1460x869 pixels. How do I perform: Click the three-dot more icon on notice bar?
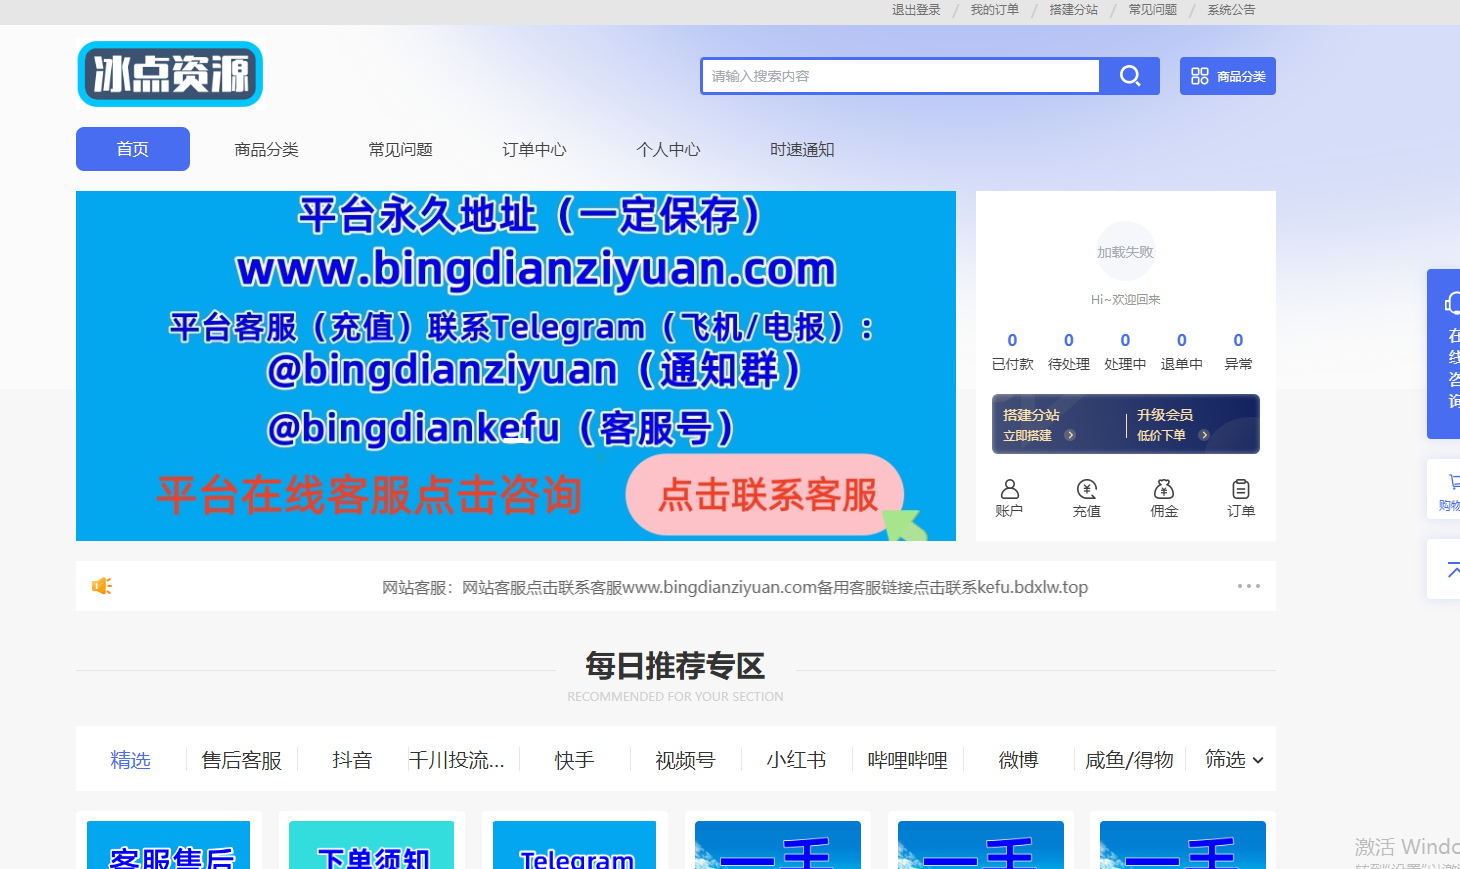coord(1249,586)
